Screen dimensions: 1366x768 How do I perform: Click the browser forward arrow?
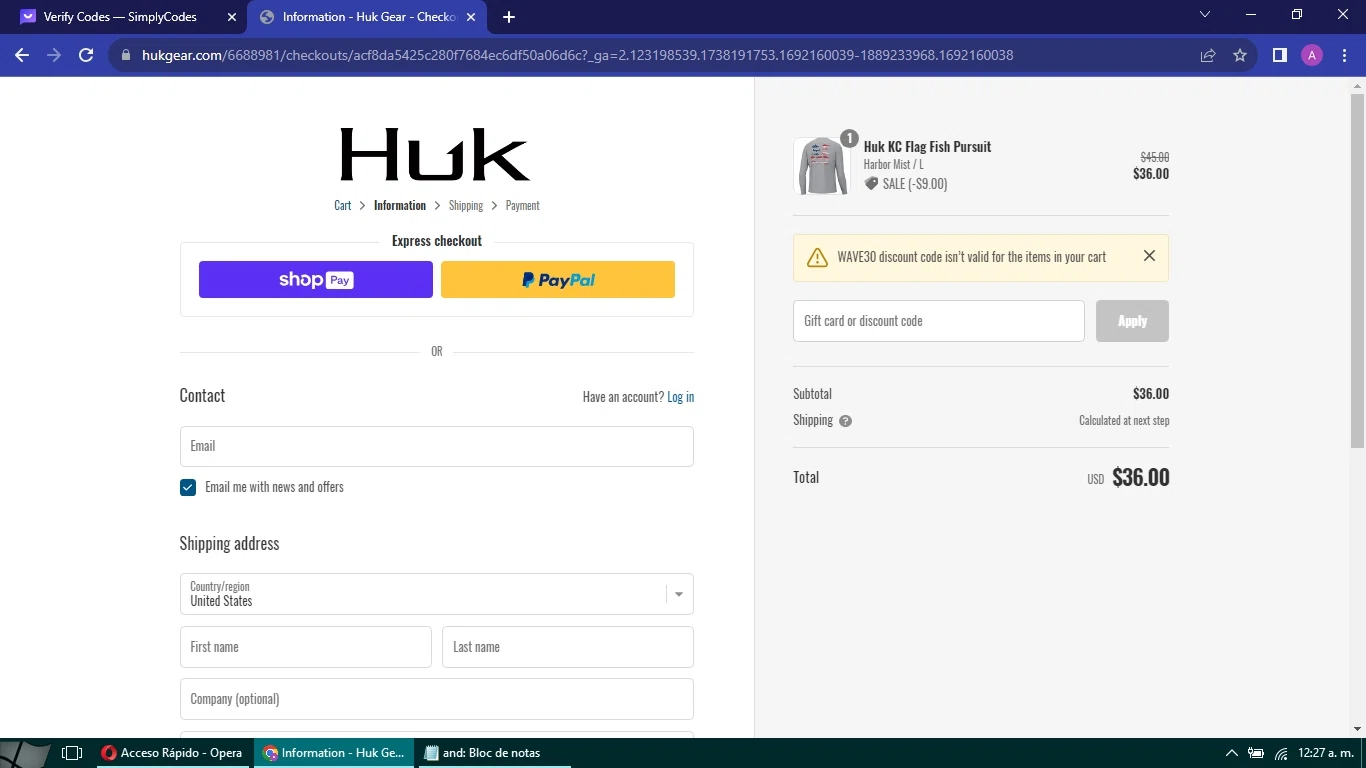pyautogui.click(x=54, y=55)
